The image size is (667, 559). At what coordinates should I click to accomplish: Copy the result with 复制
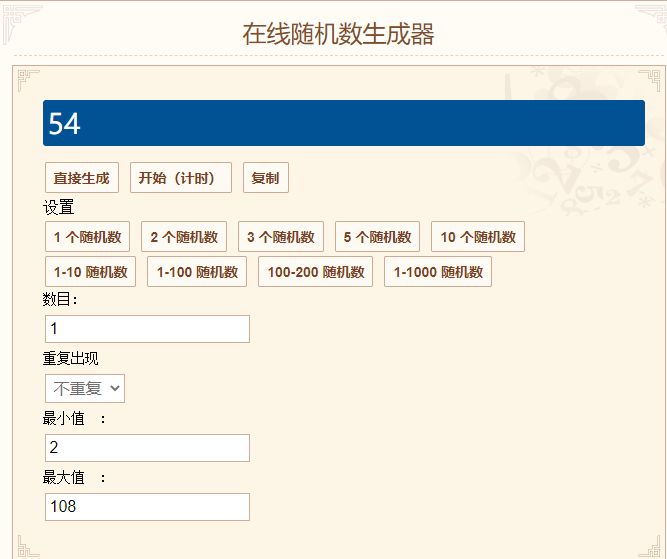click(266, 177)
